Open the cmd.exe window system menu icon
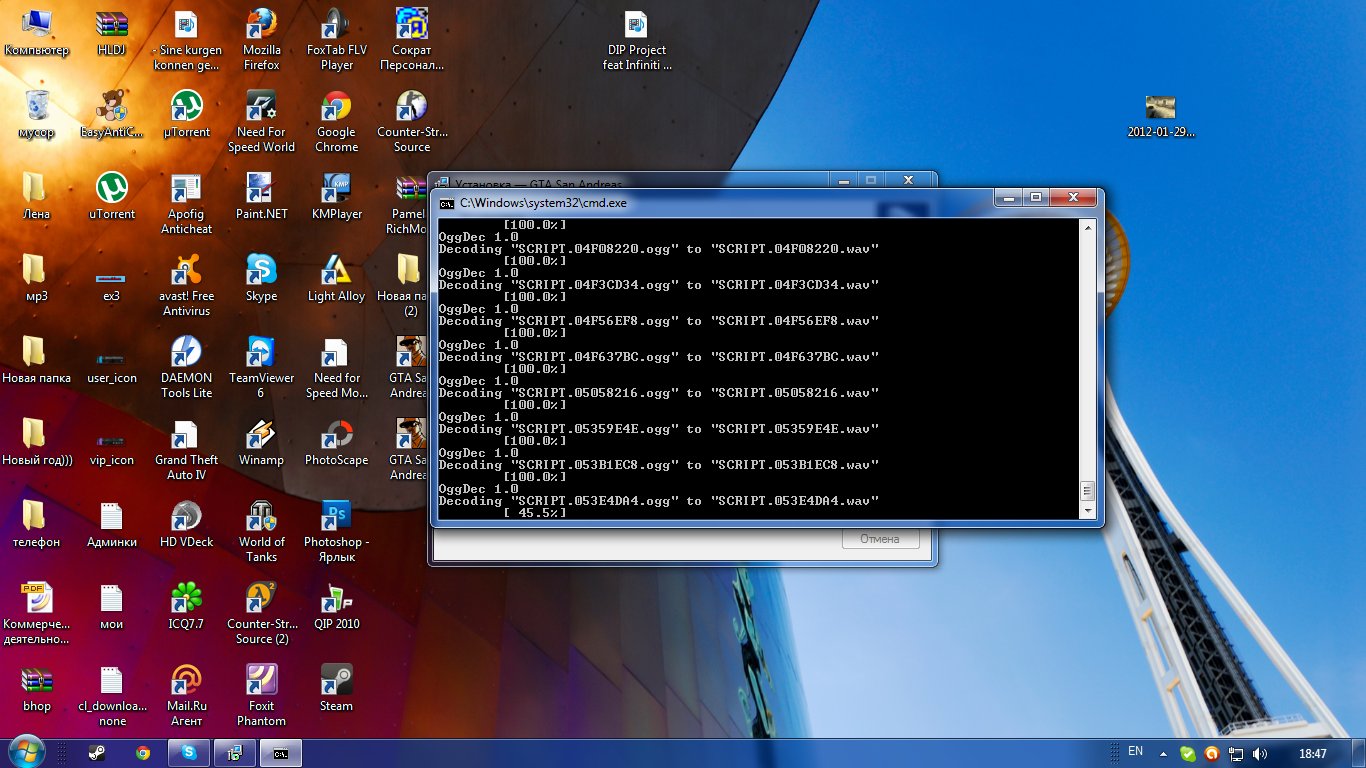 447,203
